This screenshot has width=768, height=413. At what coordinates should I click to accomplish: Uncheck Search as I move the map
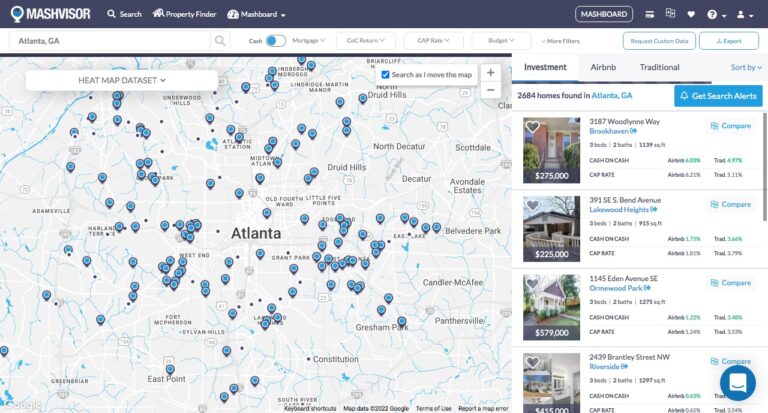coord(386,74)
